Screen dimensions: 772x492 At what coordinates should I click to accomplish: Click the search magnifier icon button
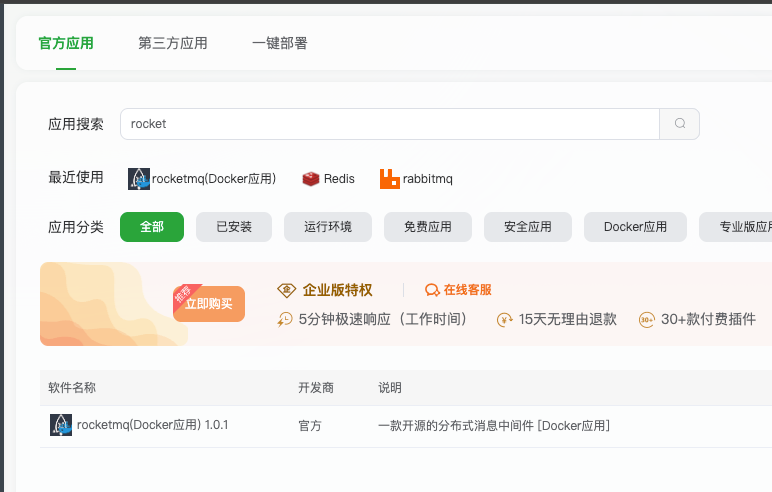point(680,124)
